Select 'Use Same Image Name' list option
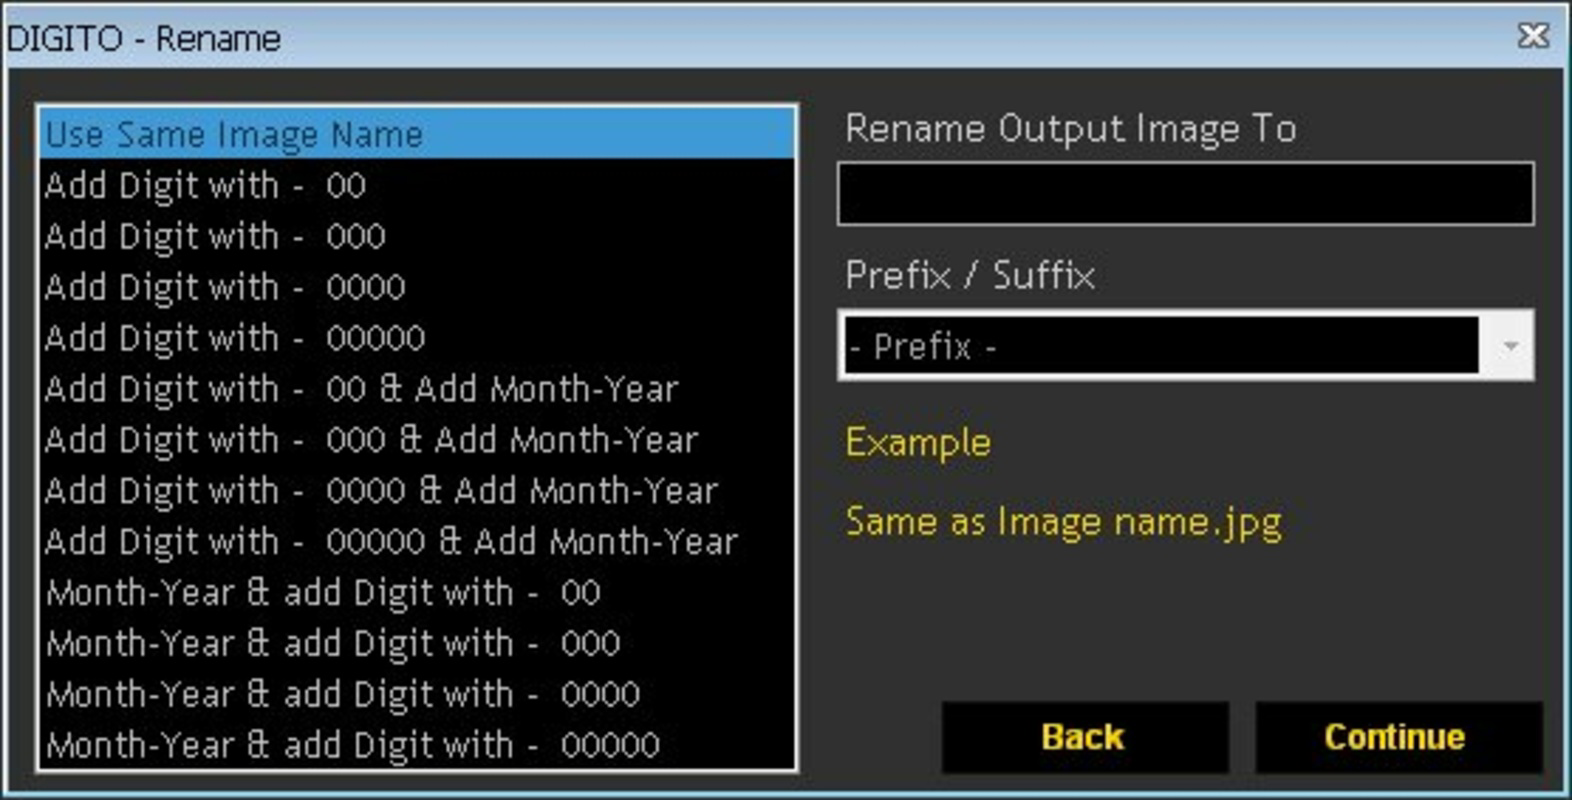This screenshot has width=1572, height=800. click(417, 134)
